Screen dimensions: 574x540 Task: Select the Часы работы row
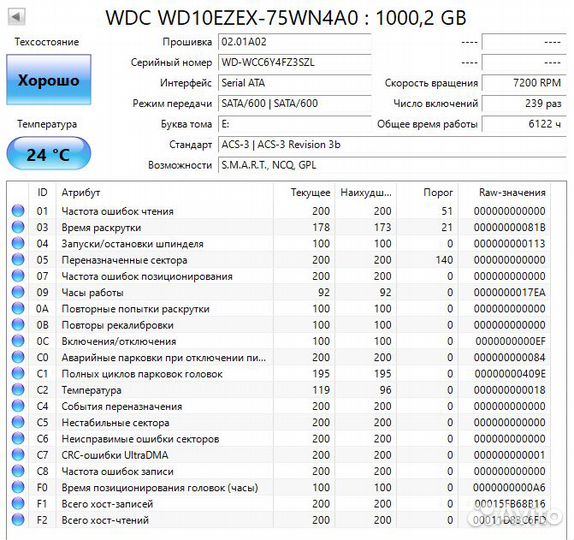(279, 292)
